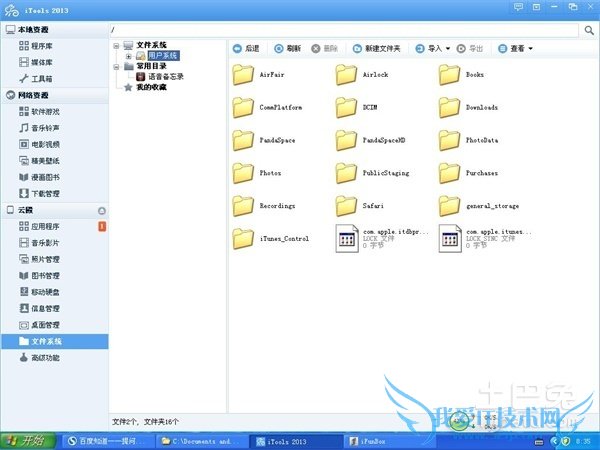The height and width of the screenshot is (450, 600).
Task: Select the PandaSpaceMD folder
Action: 370,140
